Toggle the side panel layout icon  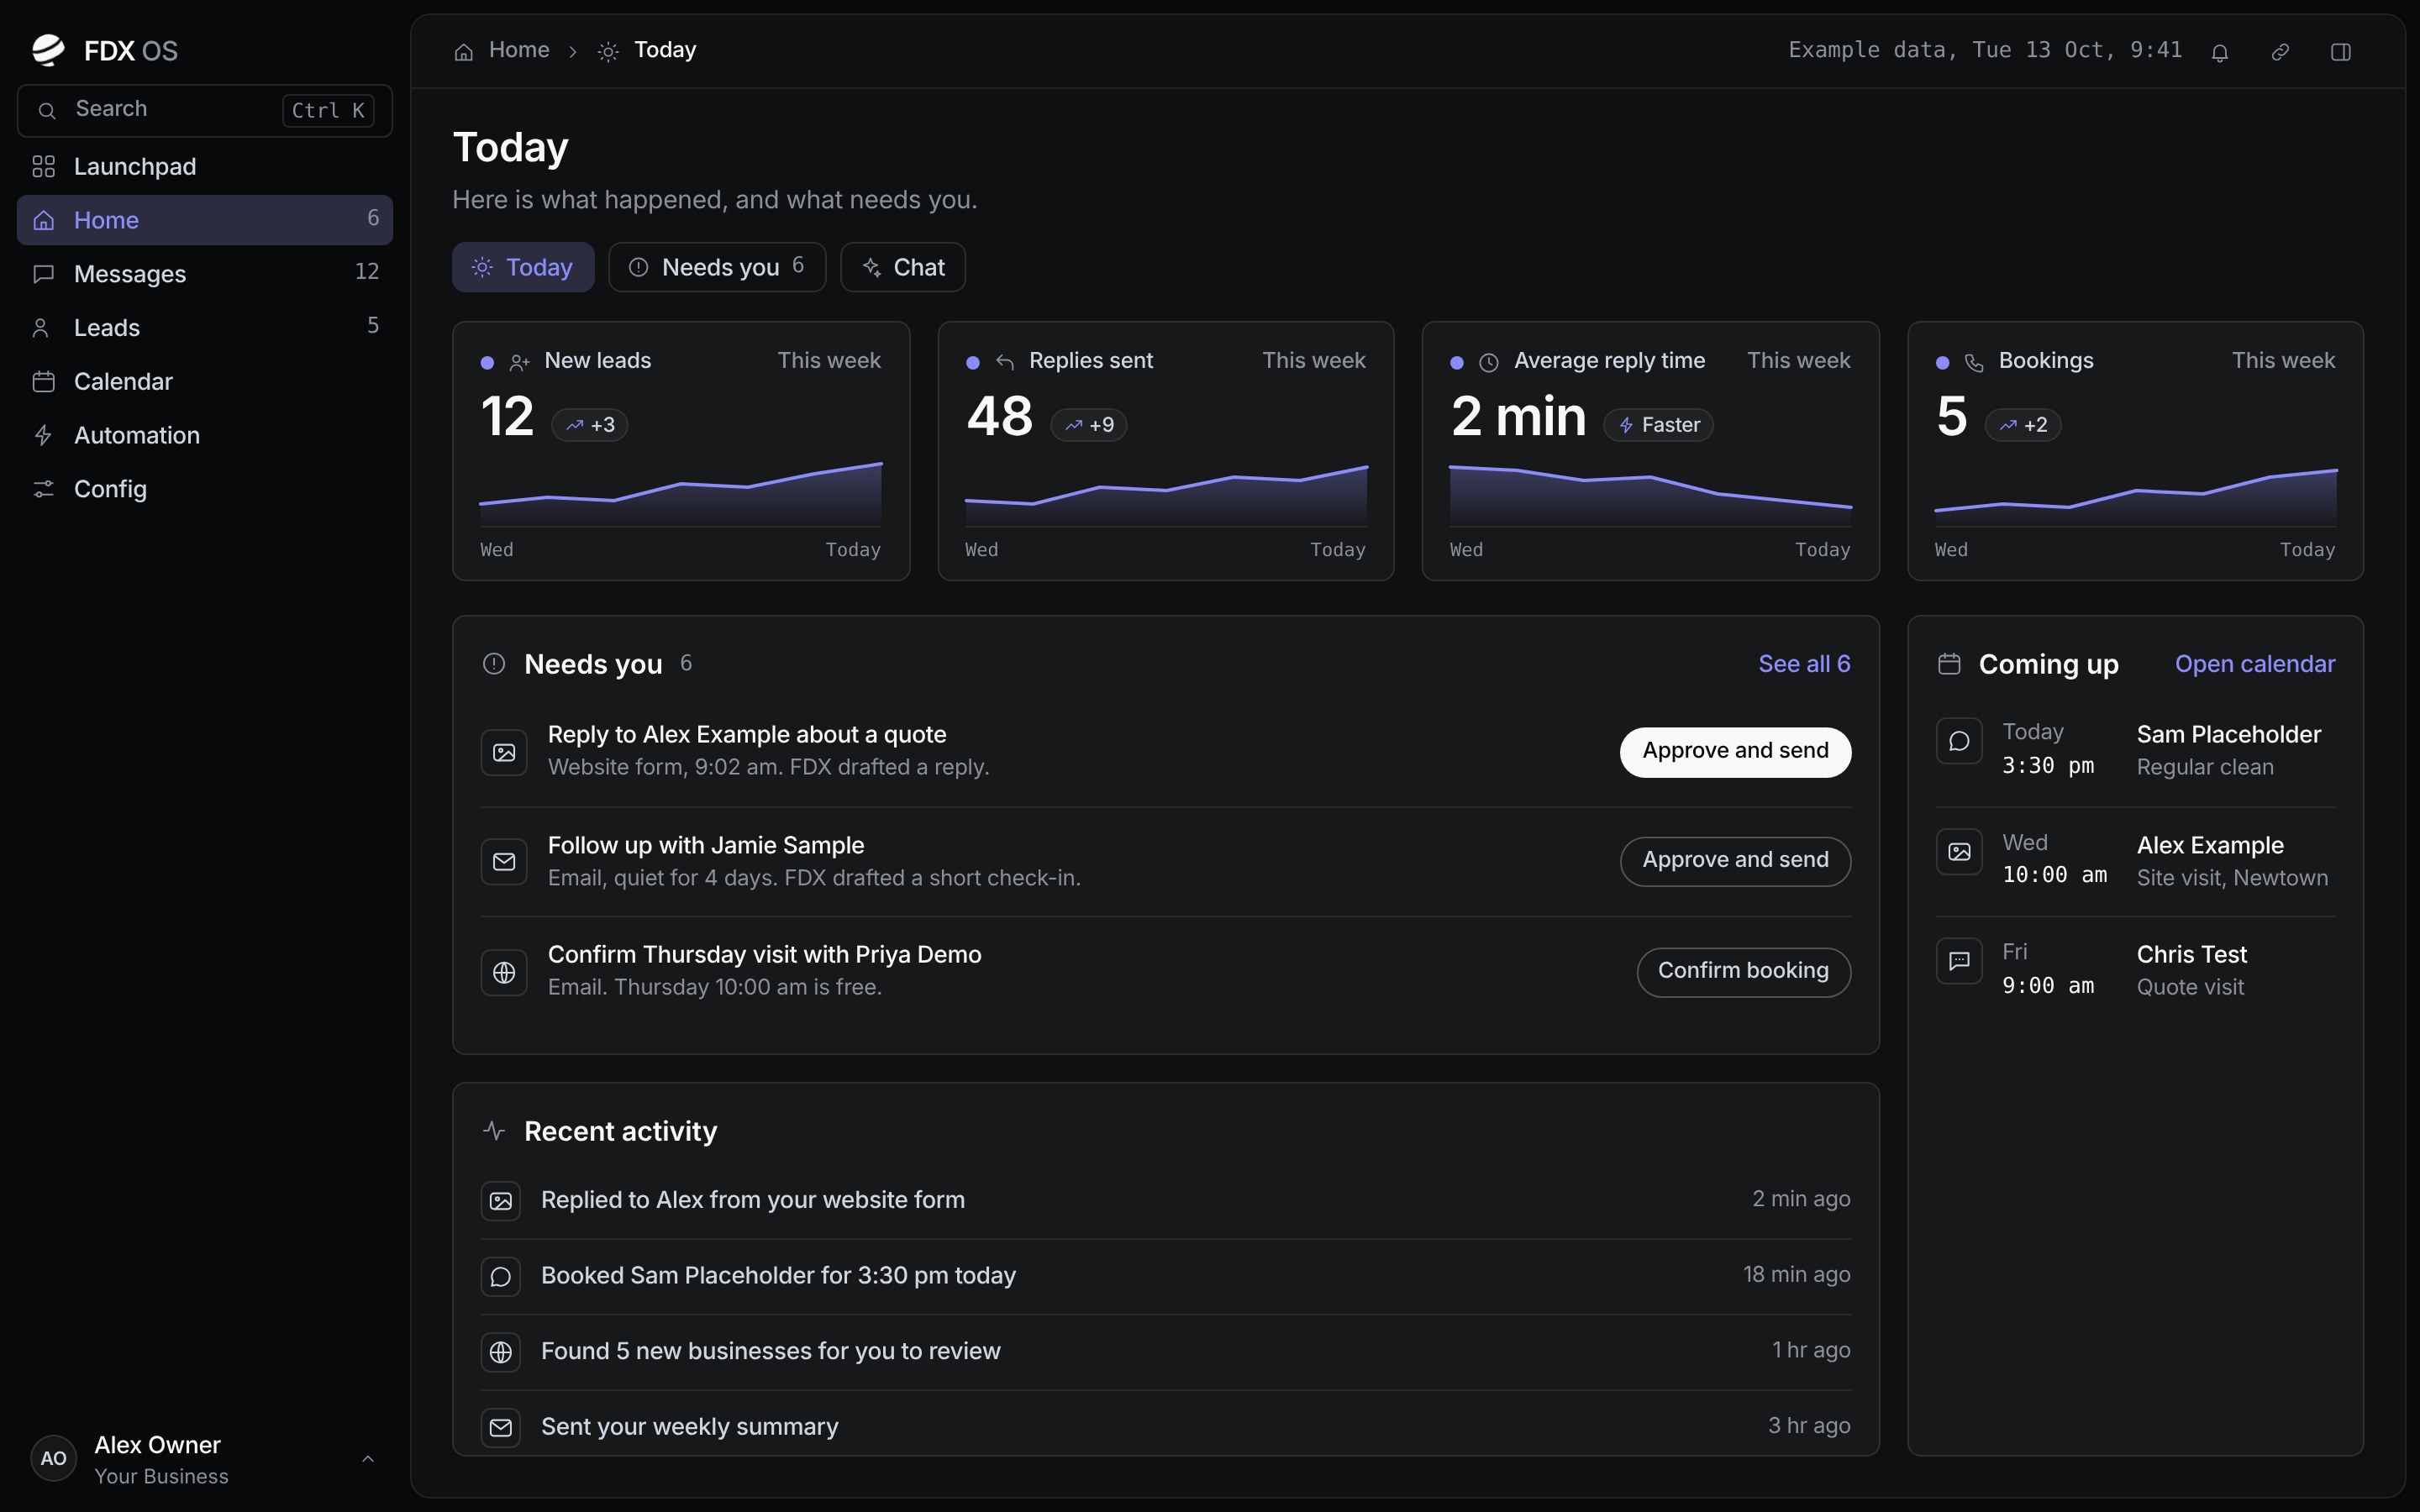click(2341, 52)
